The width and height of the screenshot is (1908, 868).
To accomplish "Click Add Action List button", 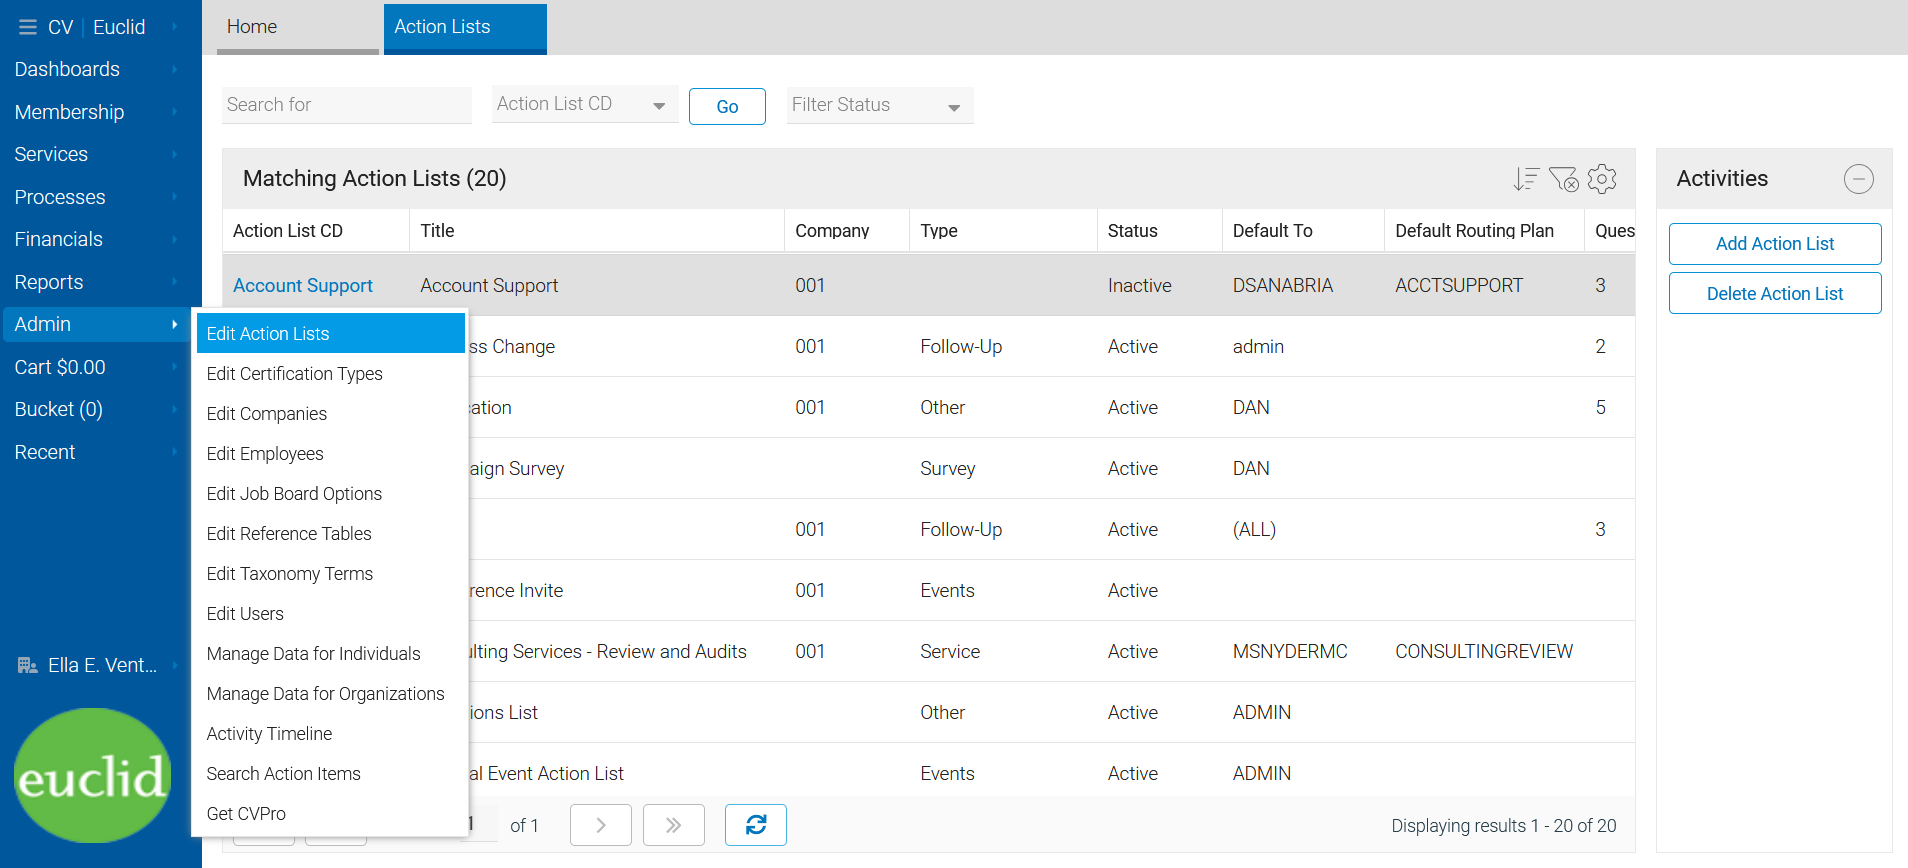I will click(x=1775, y=243).
